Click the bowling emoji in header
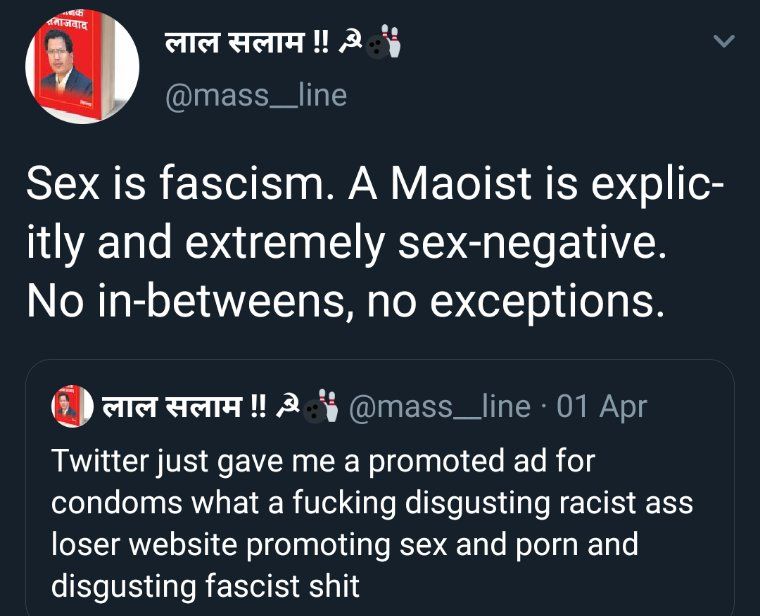Image resolution: width=760 pixels, height=616 pixels. pyautogui.click(x=383, y=43)
